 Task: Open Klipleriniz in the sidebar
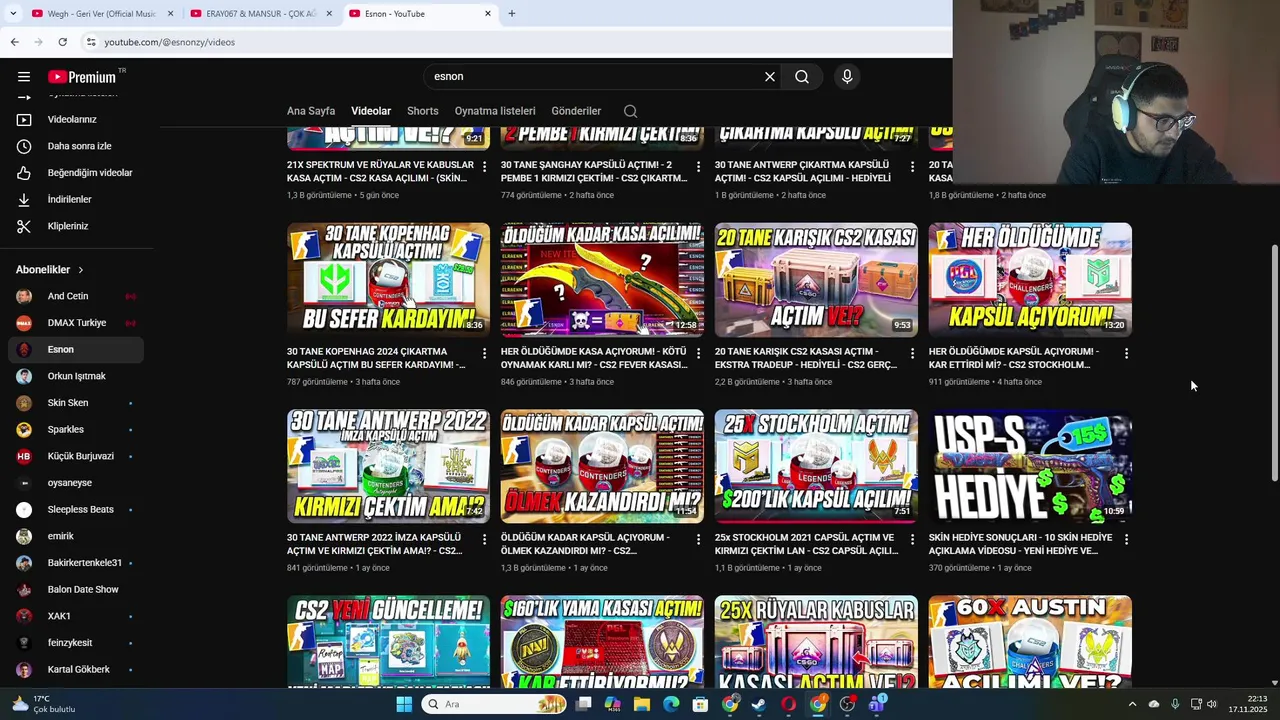(76, 226)
